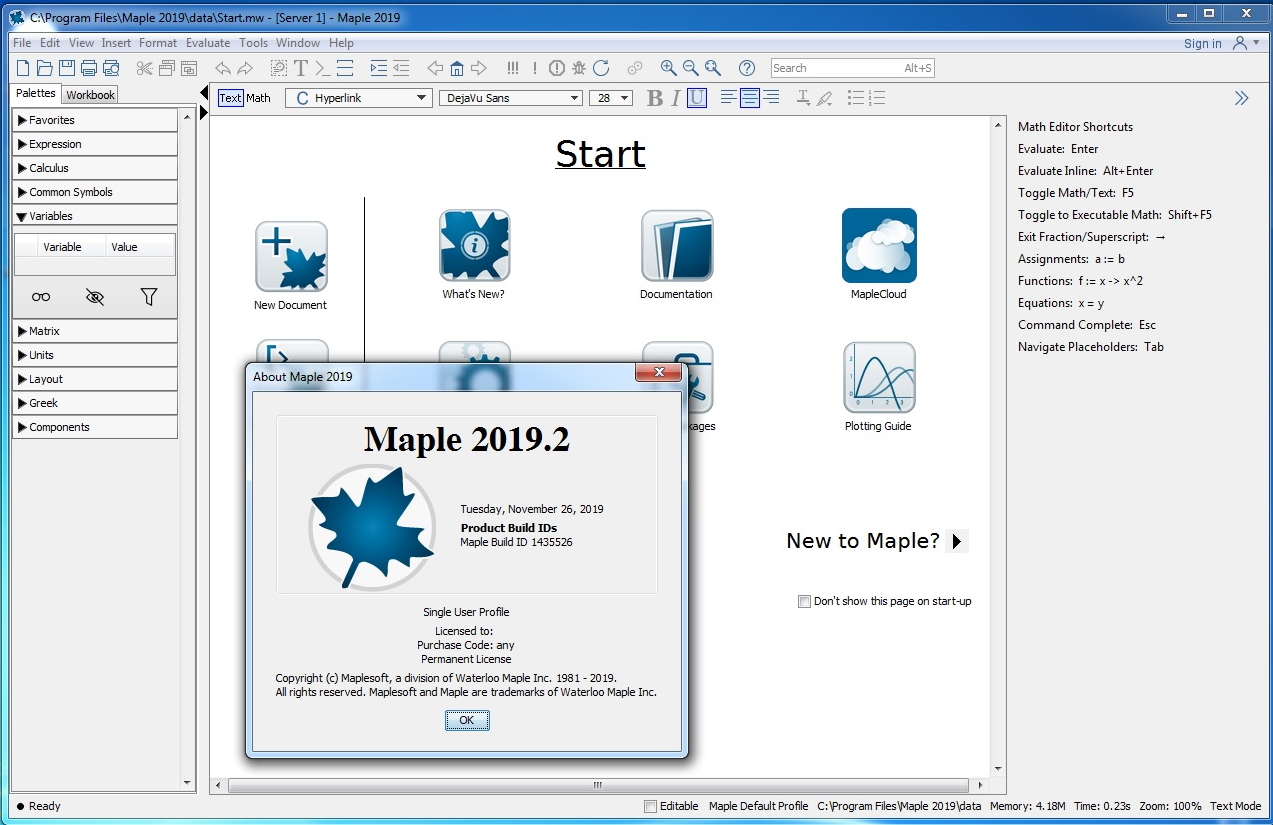Expand the Greek palette
The width and height of the screenshot is (1273, 825).
95,403
